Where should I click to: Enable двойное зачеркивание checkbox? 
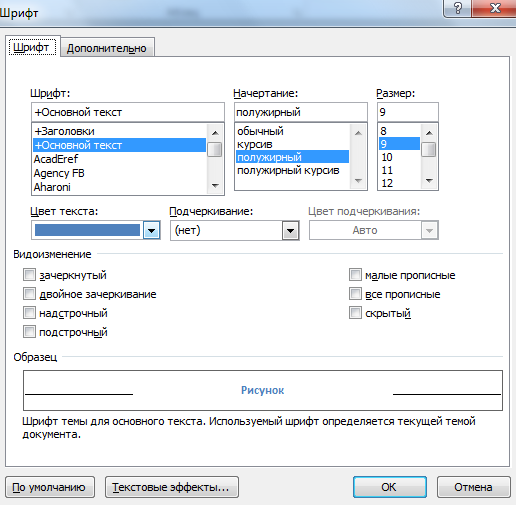(x=29, y=294)
